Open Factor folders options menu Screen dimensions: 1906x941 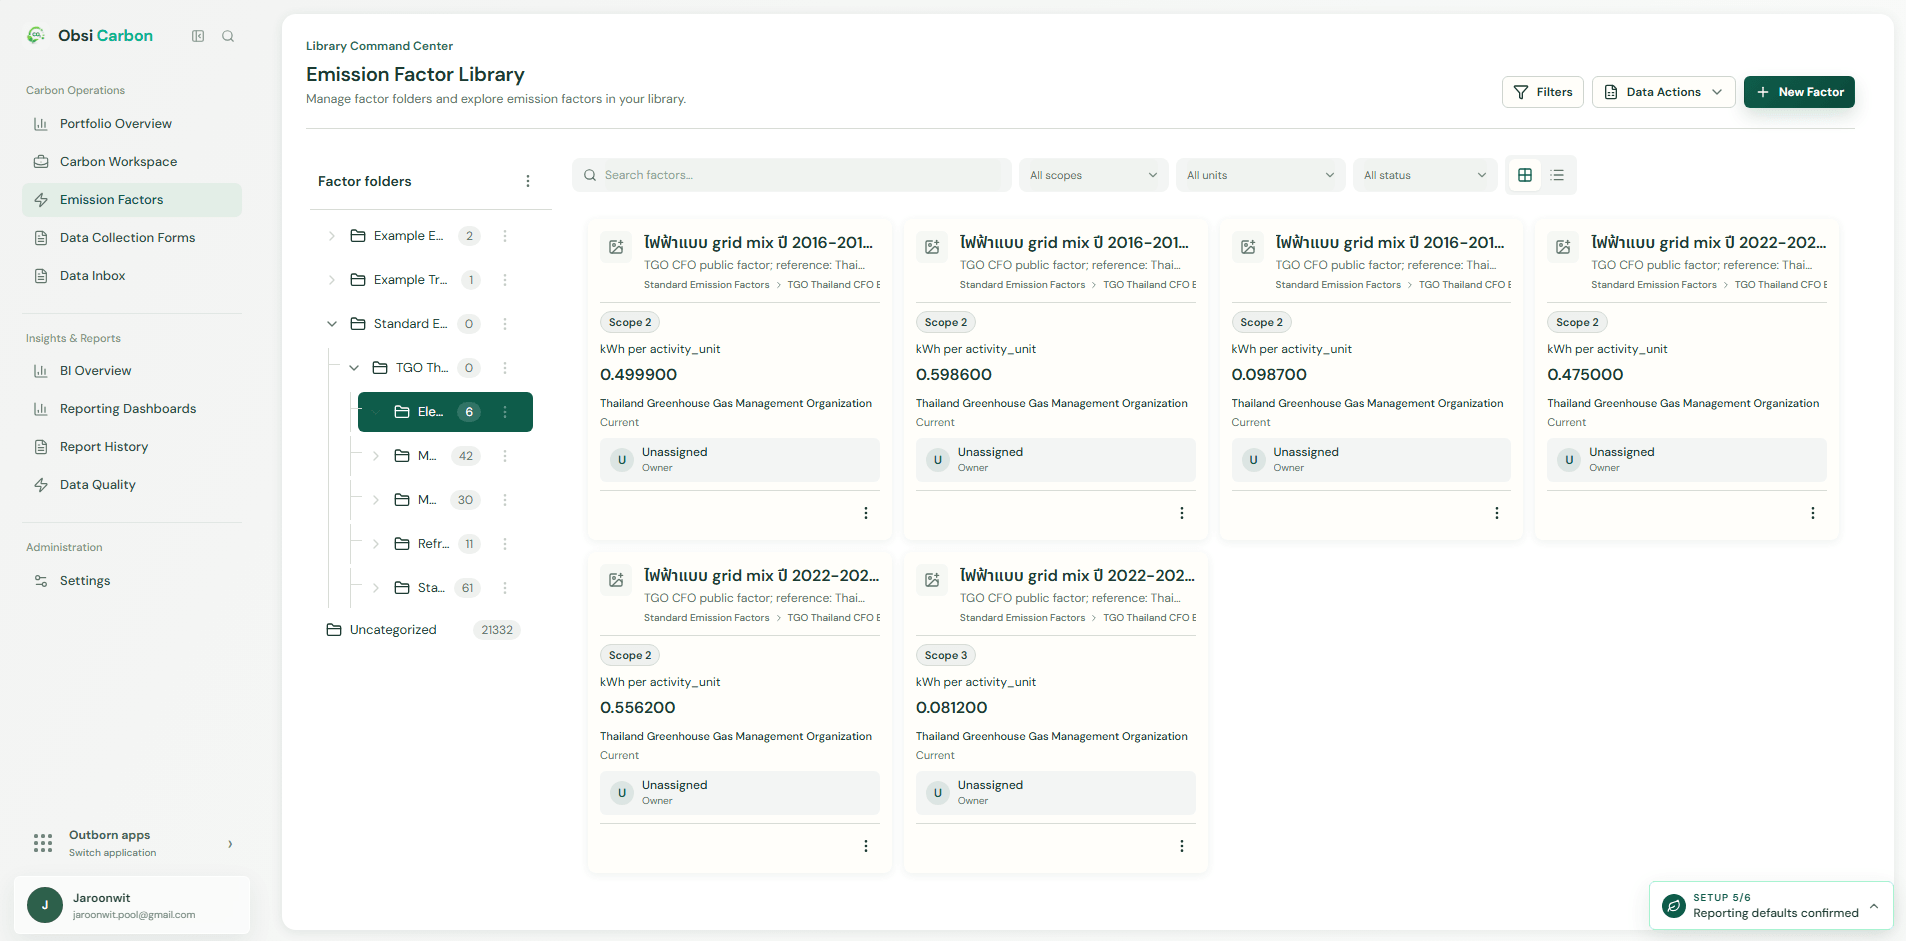point(528,181)
